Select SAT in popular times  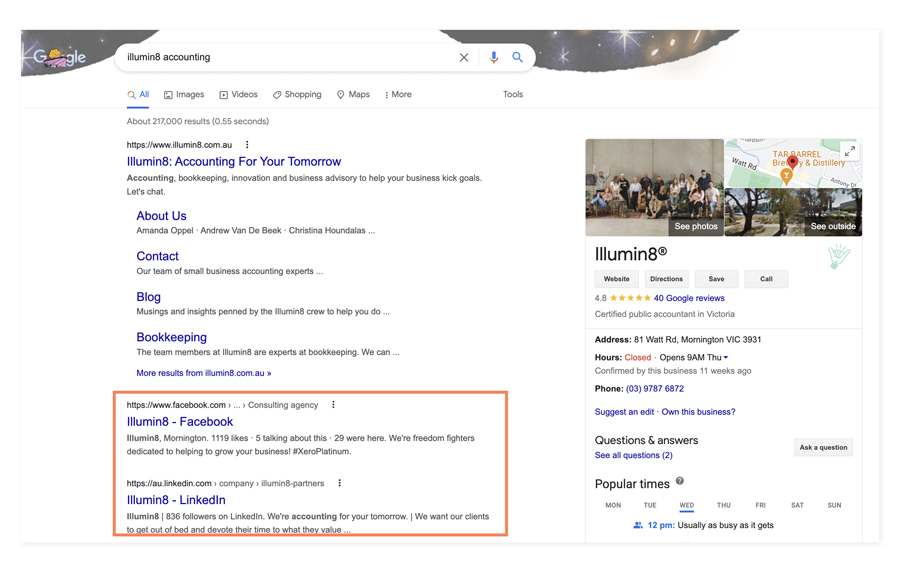pos(797,505)
